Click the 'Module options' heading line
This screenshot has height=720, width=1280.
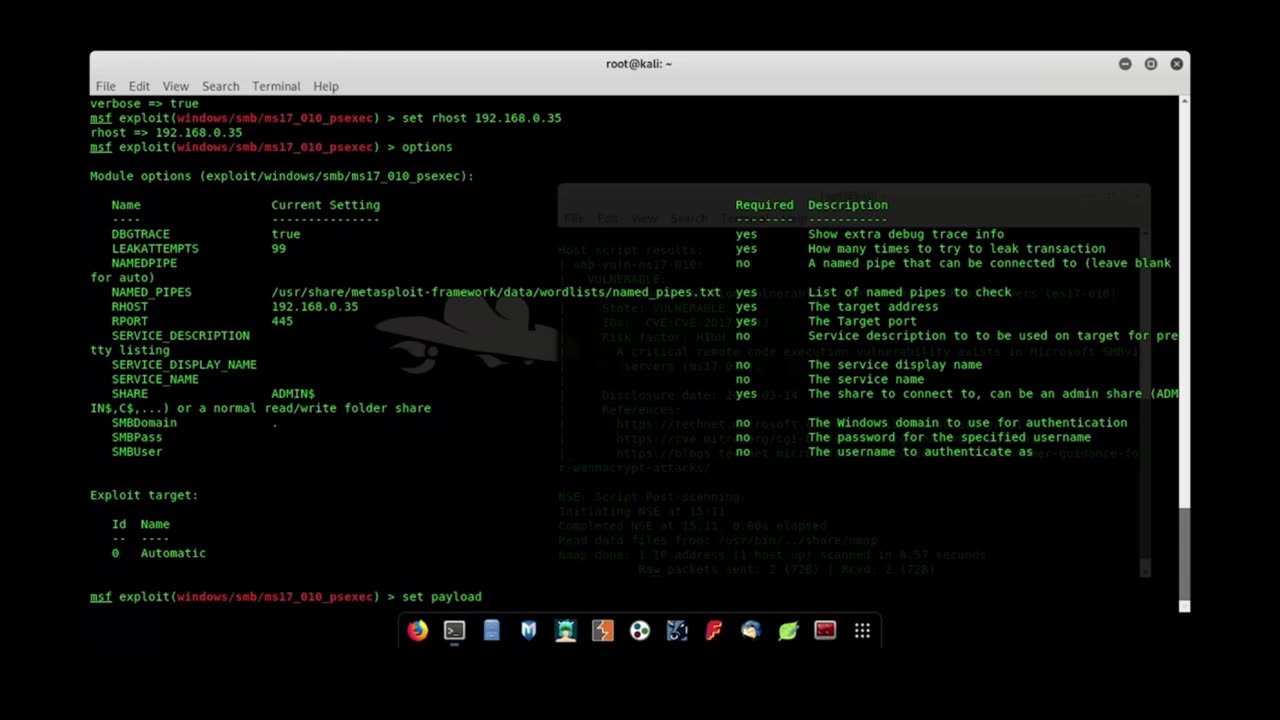(x=282, y=176)
